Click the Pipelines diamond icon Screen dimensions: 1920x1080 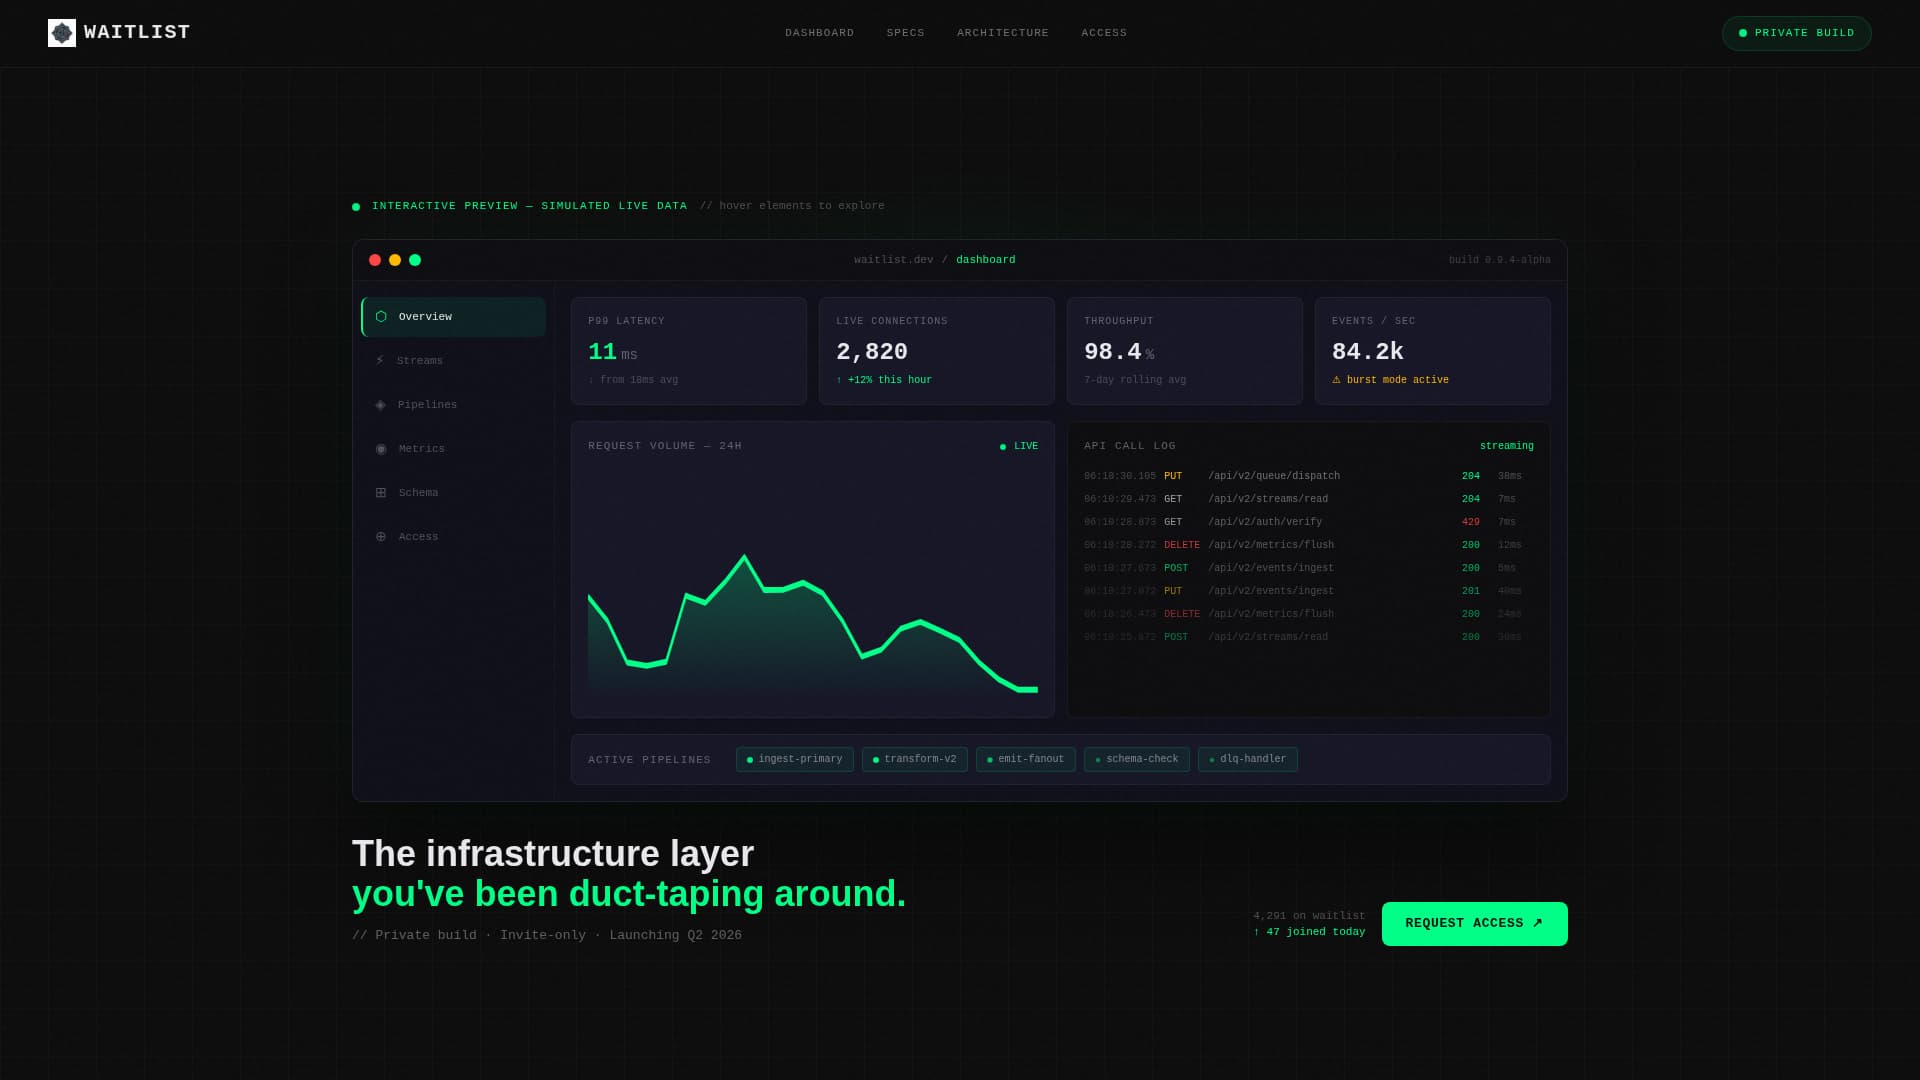[380, 405]
